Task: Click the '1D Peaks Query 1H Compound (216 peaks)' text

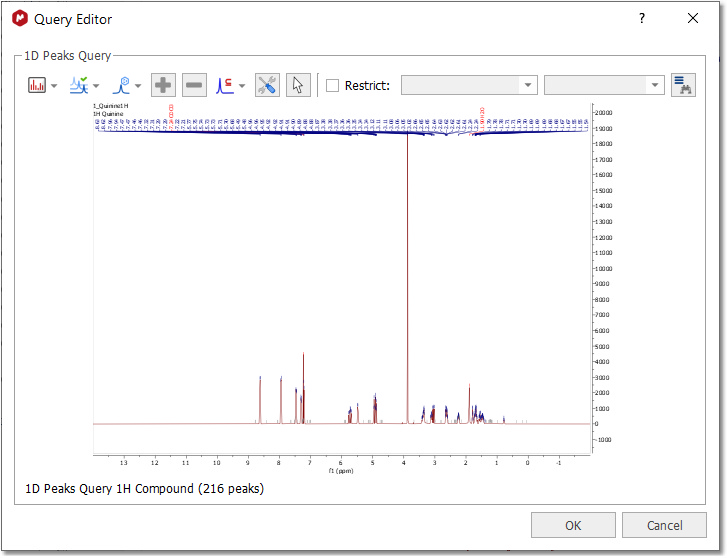Action: (145, 489)
